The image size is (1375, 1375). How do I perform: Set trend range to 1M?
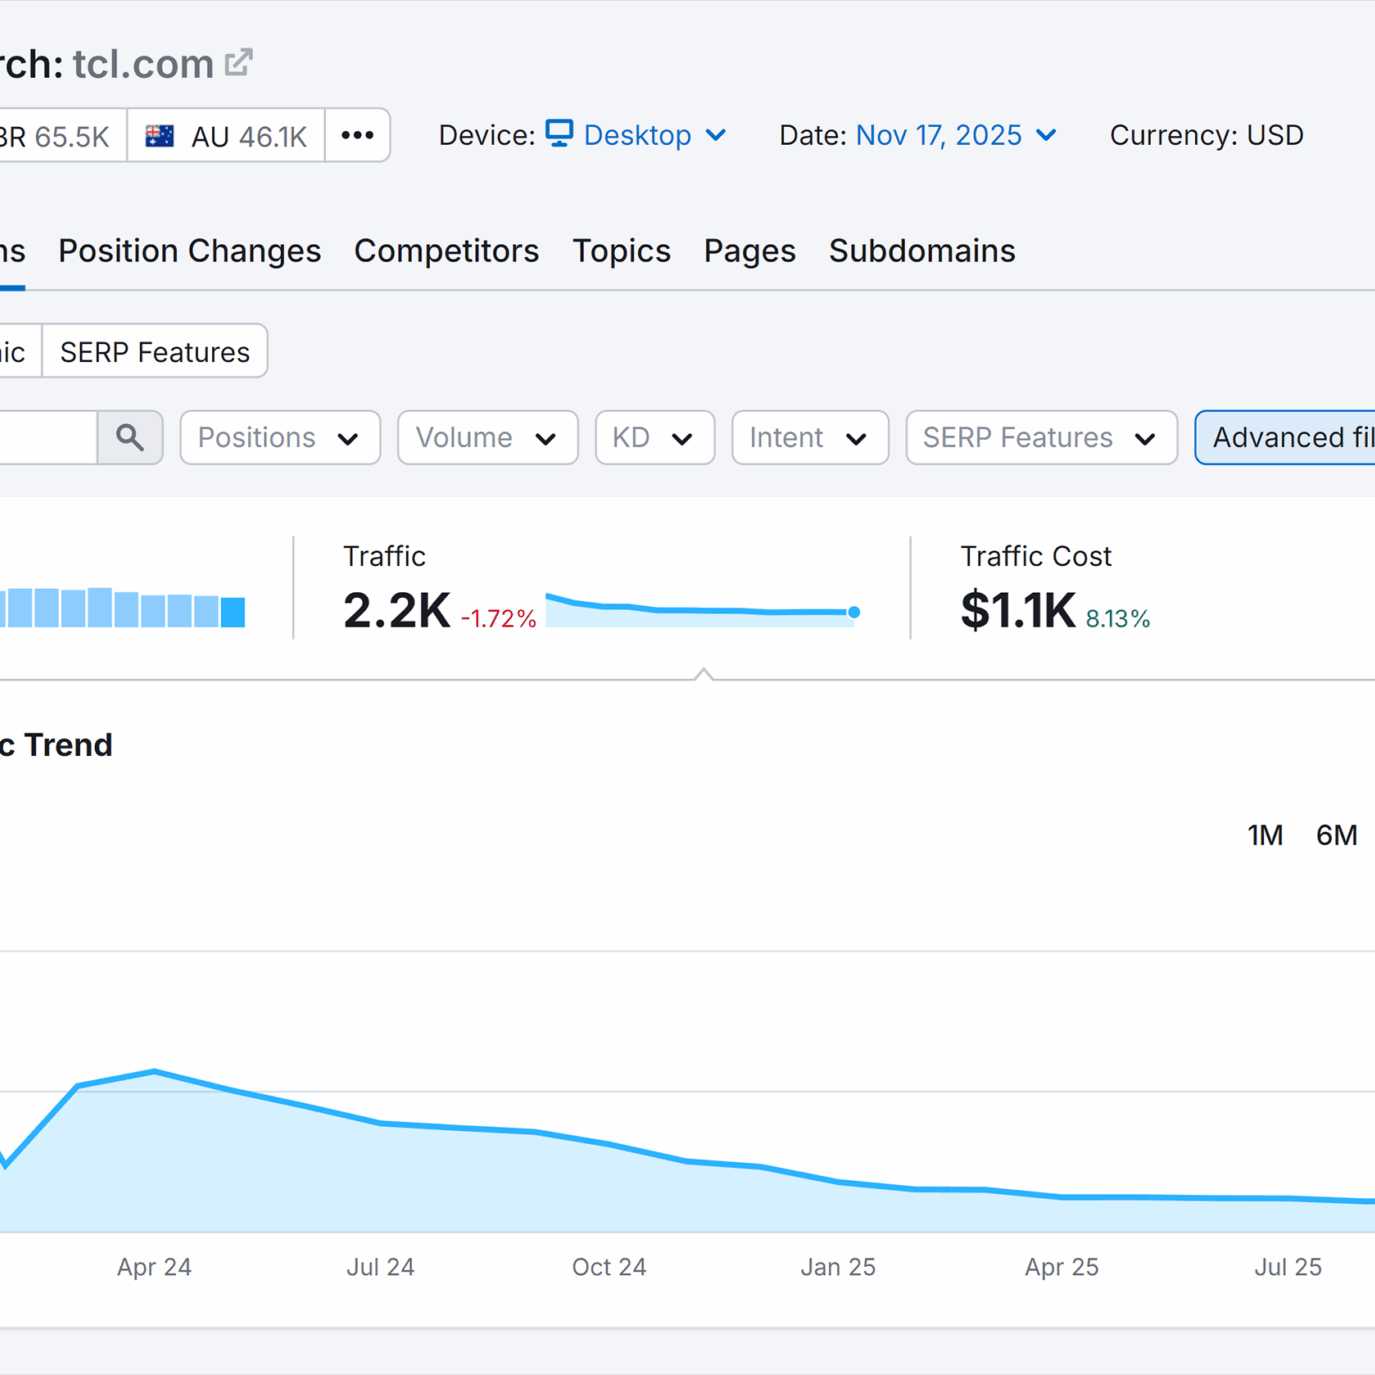(1265, 835)
